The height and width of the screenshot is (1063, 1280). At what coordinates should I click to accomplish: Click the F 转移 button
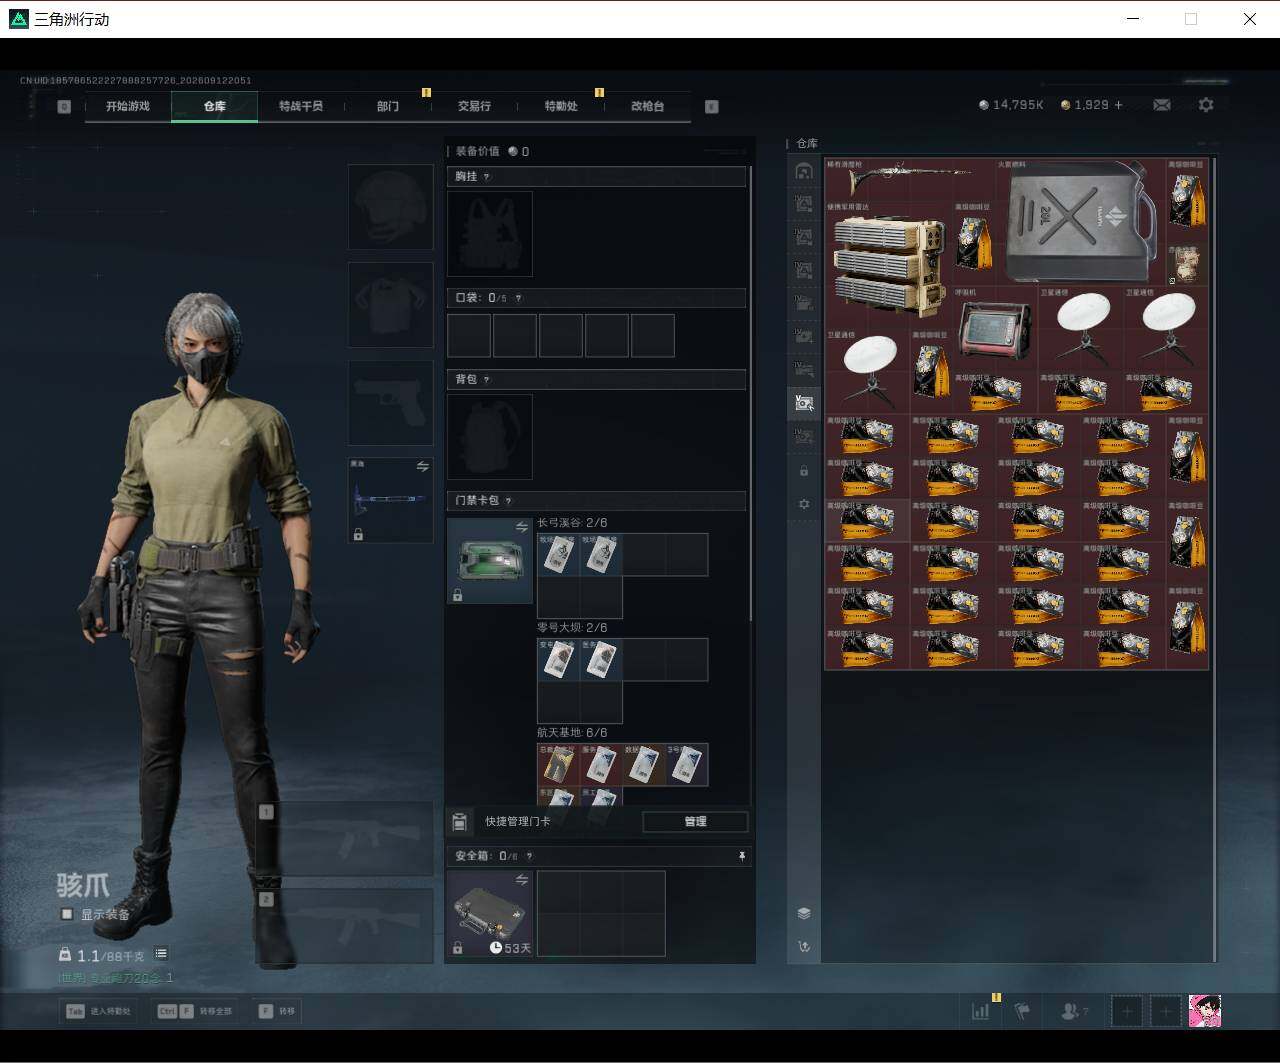pos(277,1011)
